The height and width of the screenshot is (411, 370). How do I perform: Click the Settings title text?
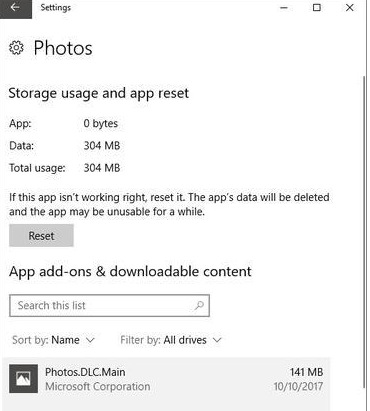coord(56,8)
